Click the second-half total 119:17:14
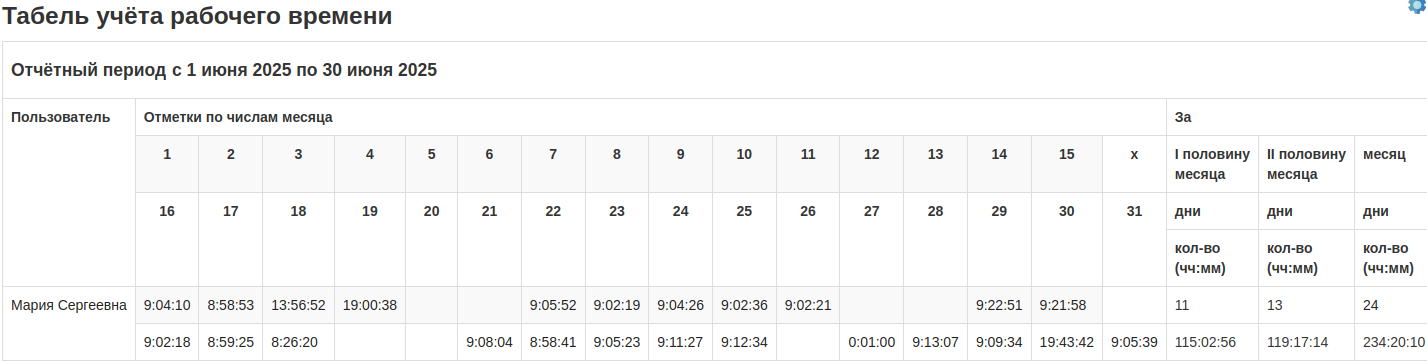 click(1299, 342)
